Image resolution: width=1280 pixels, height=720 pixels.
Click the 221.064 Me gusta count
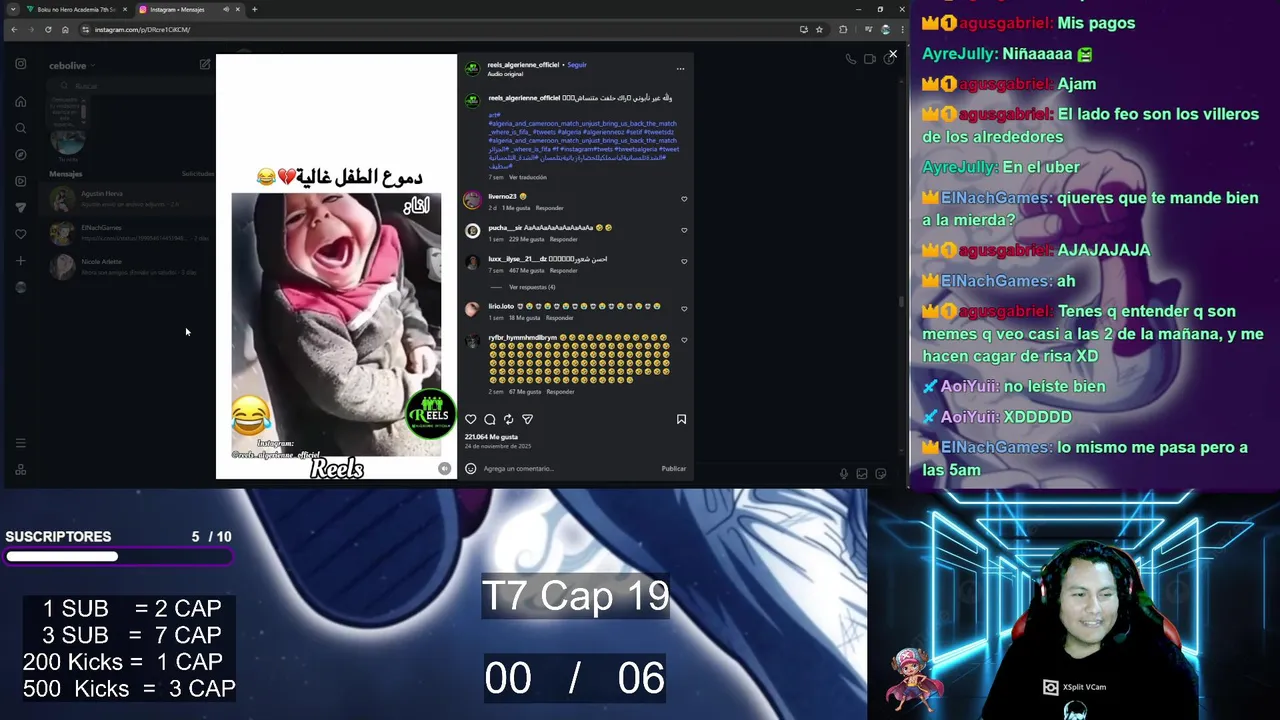point(491,437)
